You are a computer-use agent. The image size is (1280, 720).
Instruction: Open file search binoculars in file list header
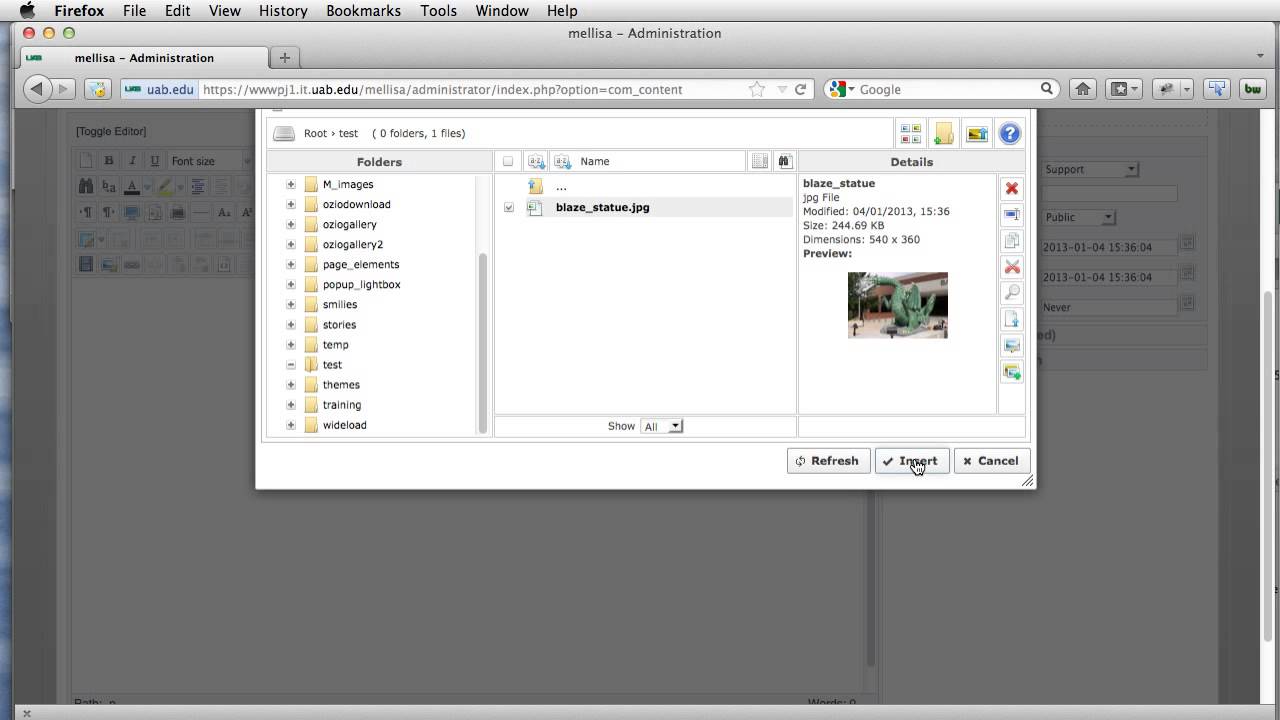(x=784, y=161)
